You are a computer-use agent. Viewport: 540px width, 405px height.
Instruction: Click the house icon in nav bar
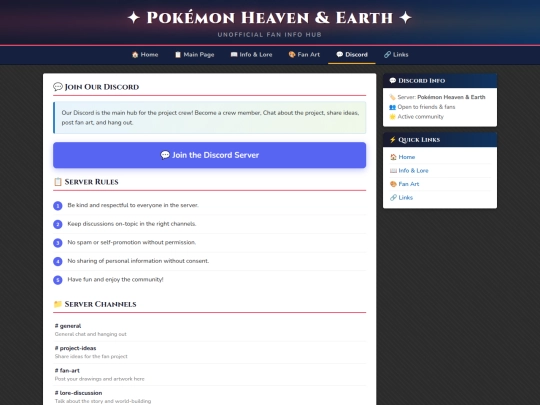click(135, 54)
